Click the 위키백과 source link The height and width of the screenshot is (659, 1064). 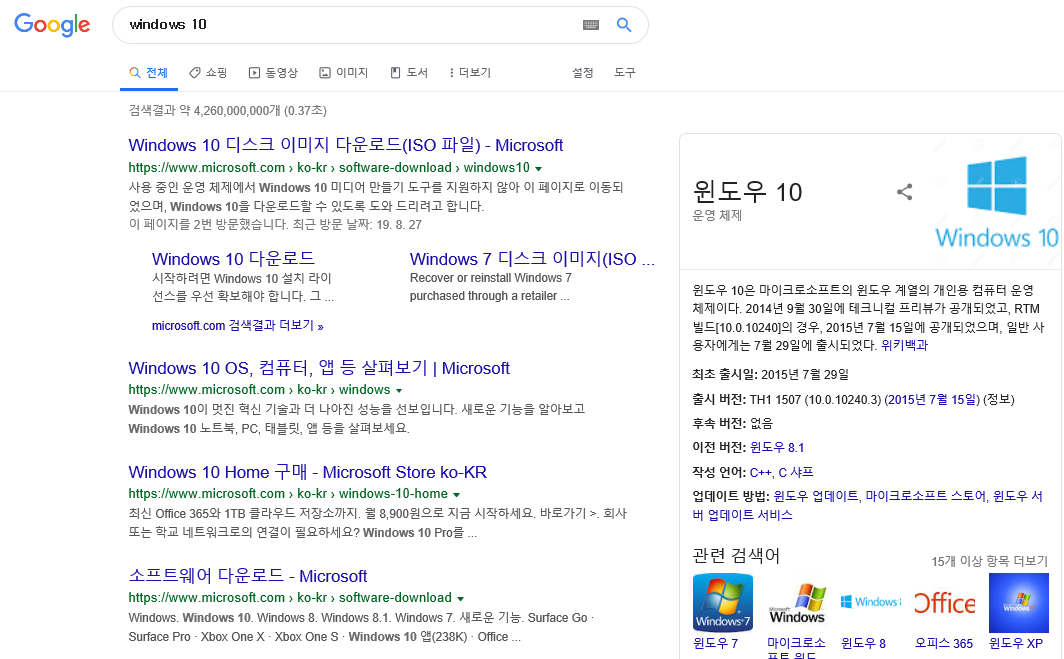904,345
